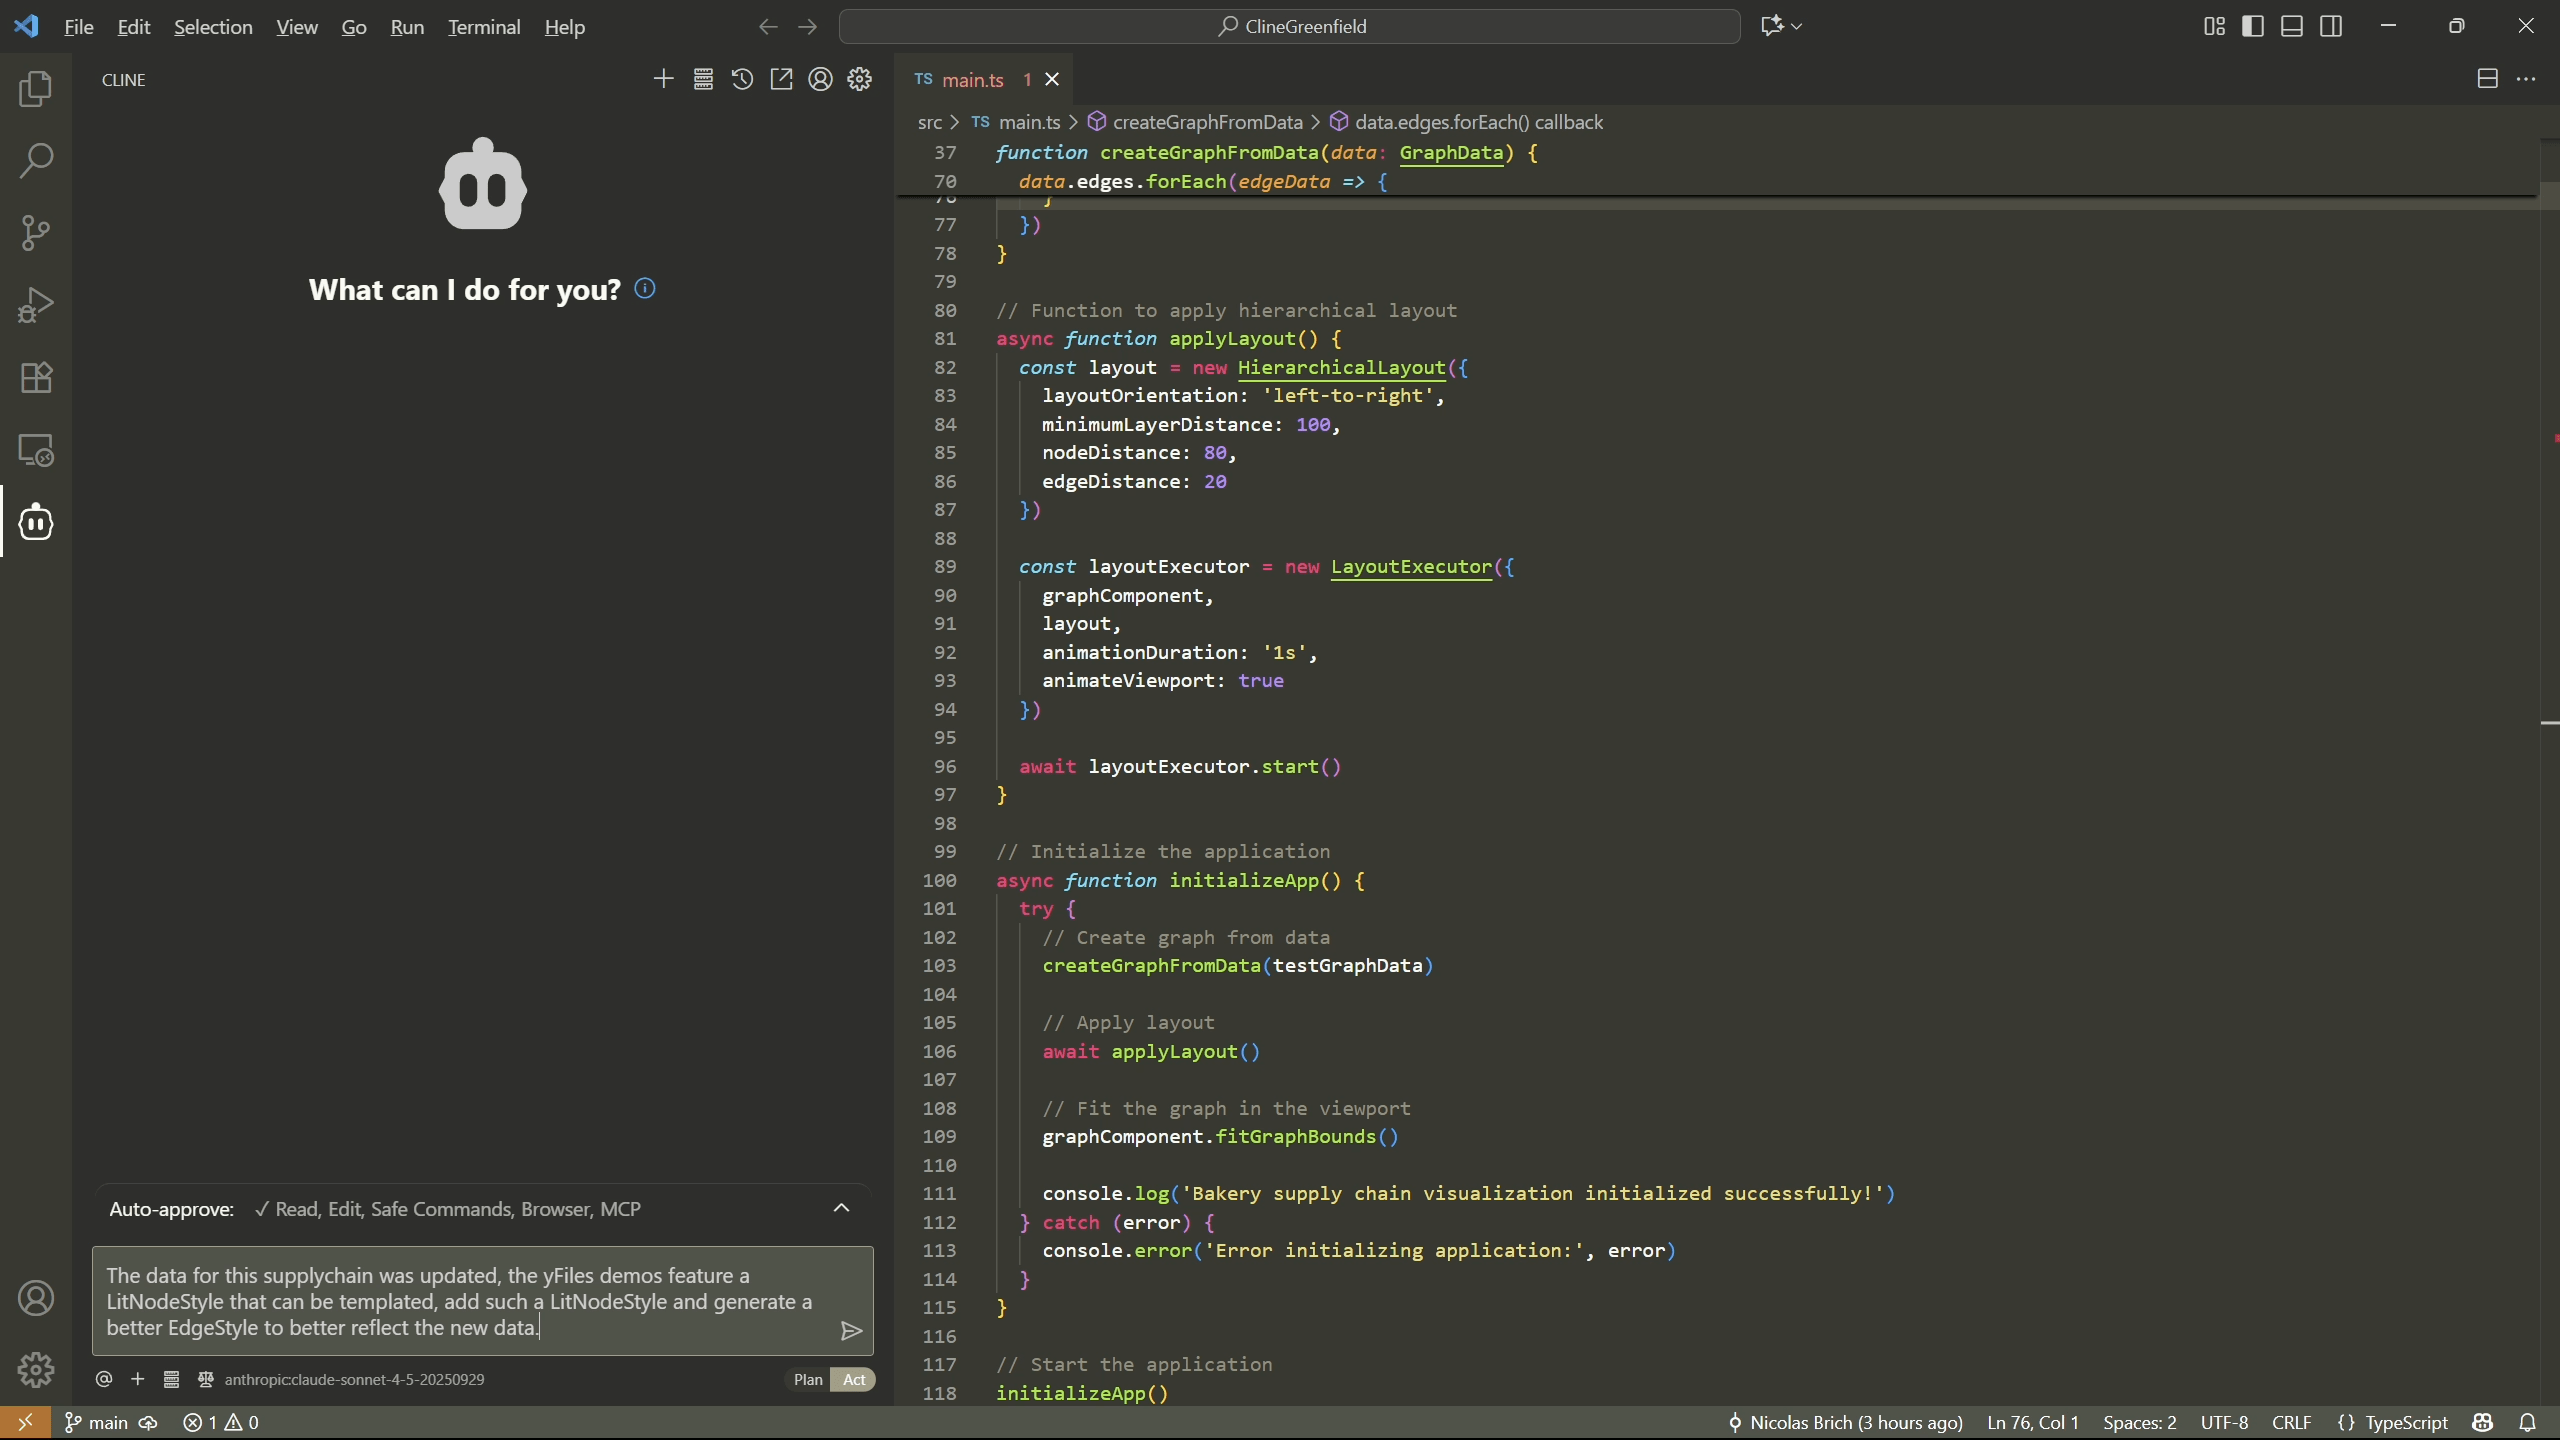Click the ClineGreenfield search bar

1288,25
